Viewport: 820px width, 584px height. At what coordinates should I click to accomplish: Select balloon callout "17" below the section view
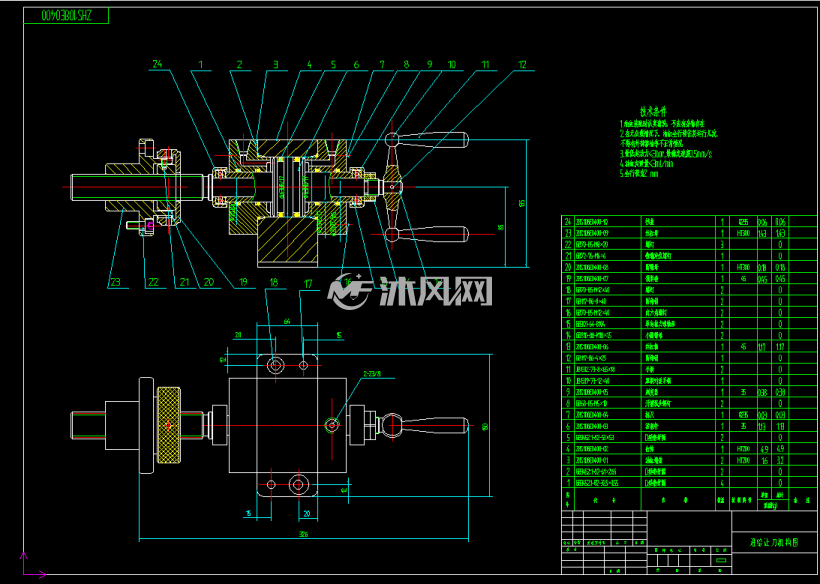pyautogui.click(x=309, y=284)
